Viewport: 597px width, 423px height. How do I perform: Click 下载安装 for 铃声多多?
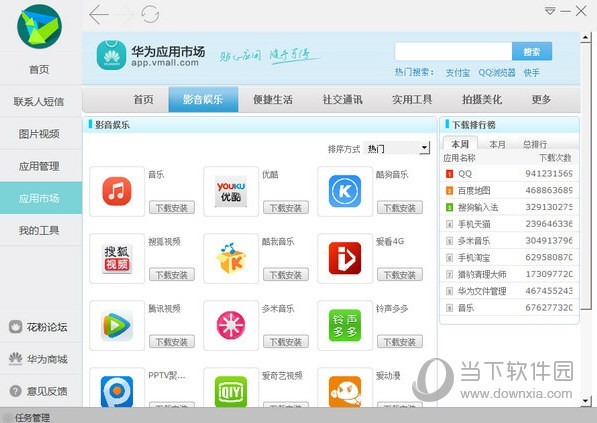pyautogui.click(x=400, y=342)
